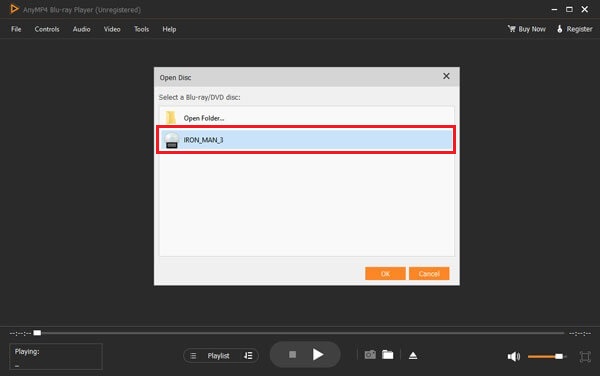Click the playback progress bar handle
The height and width of the screenshot is (376, 600).
click(x=37, y=333)
